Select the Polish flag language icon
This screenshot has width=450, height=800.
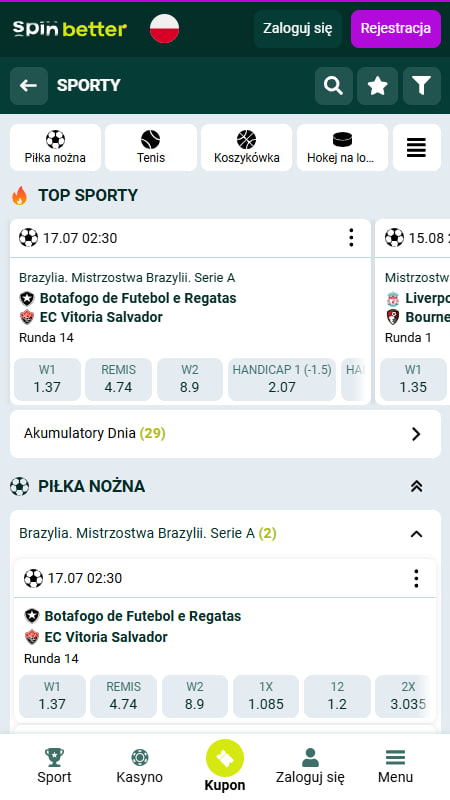click(x=164, y=29)
